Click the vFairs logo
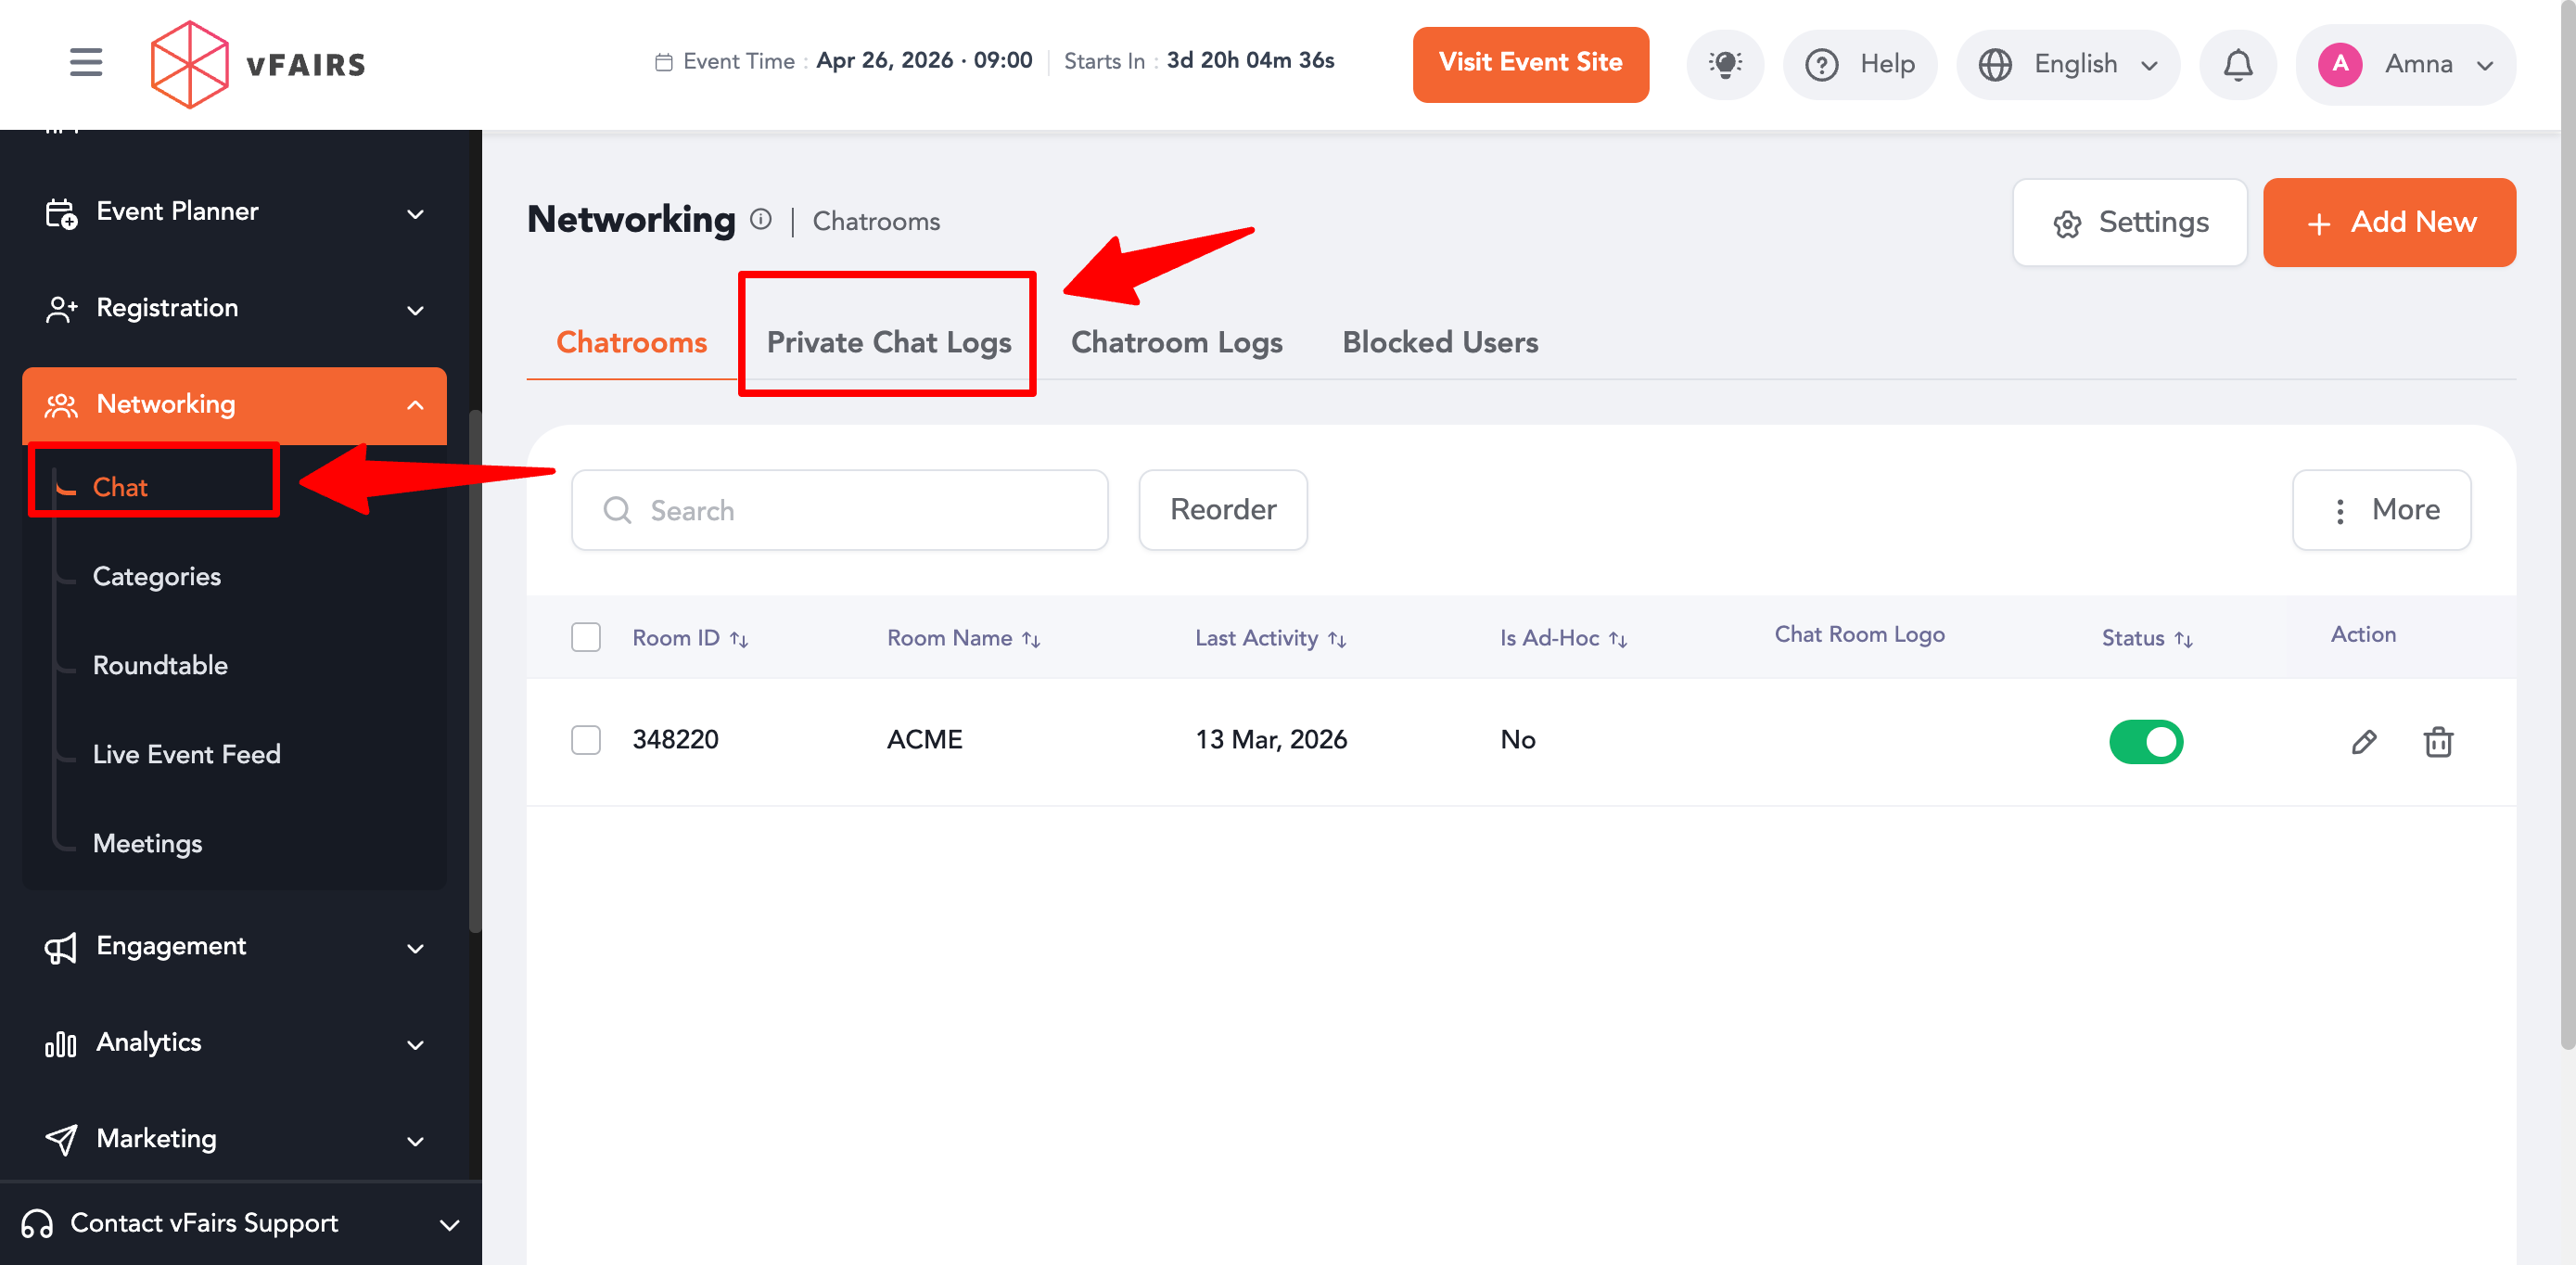Image resolution: width=2576 pixels, height=1265 pixels. 258,64
